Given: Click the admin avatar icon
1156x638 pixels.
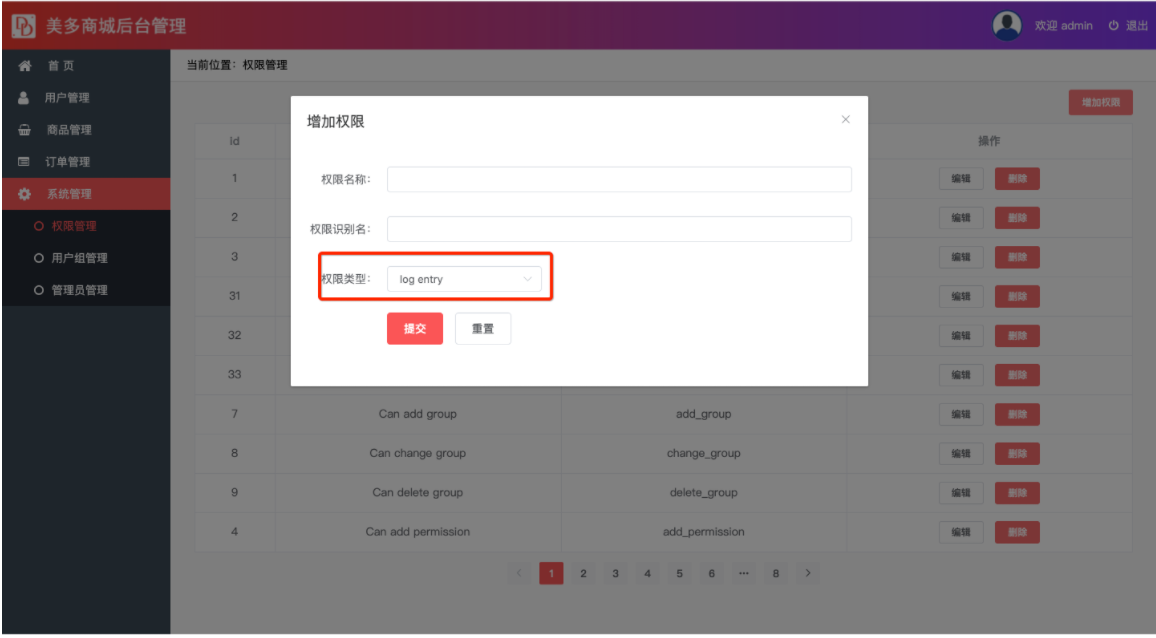Looking at the screenshot, I should [x=1006, y=26].
